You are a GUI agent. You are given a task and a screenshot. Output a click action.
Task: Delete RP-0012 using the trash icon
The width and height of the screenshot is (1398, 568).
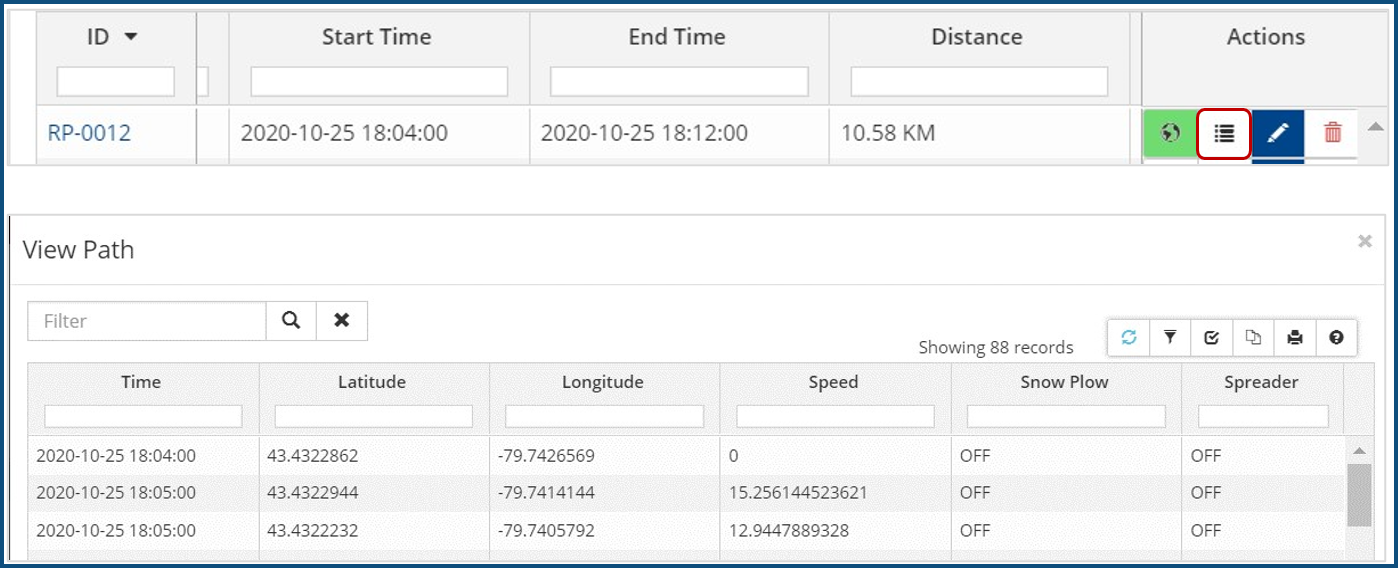tap(1332, 133)
